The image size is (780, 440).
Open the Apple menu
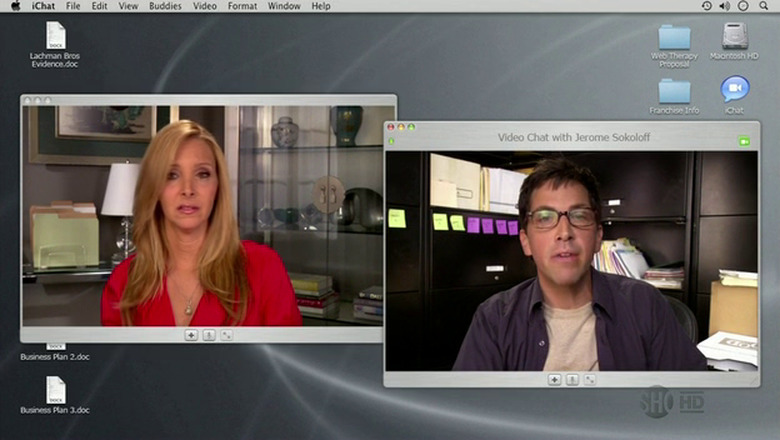pyautogui.click(x=15, y=6)
